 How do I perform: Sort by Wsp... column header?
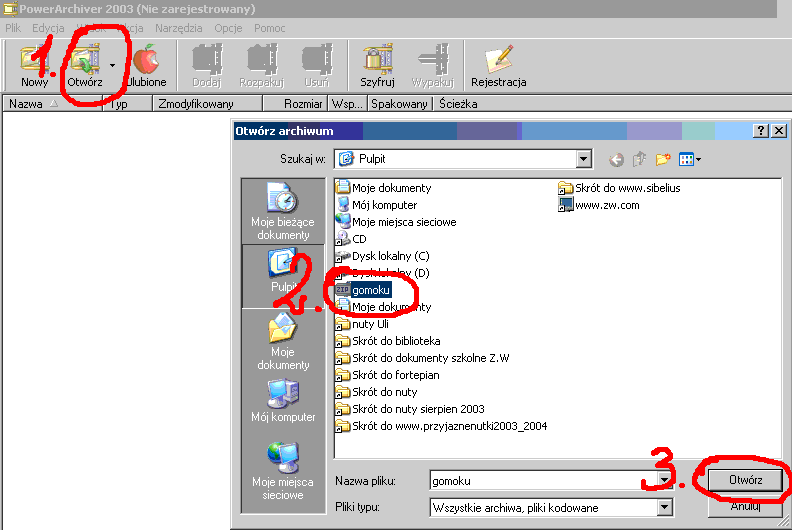(x=348, y=104)
